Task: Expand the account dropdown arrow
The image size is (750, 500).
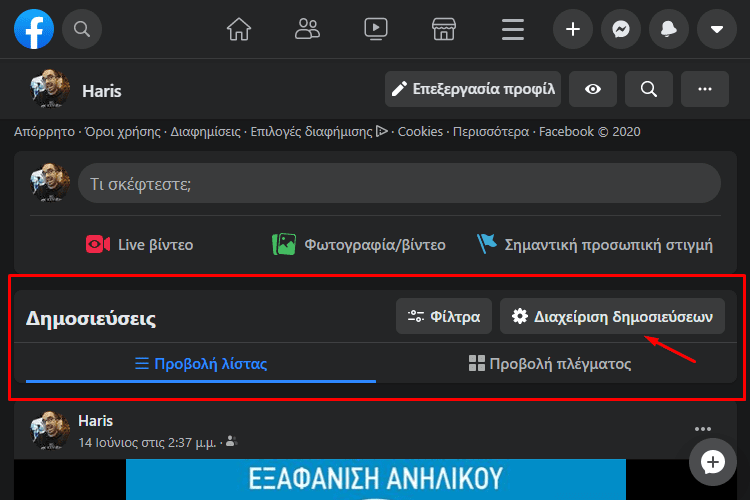Action: [717, 29]
